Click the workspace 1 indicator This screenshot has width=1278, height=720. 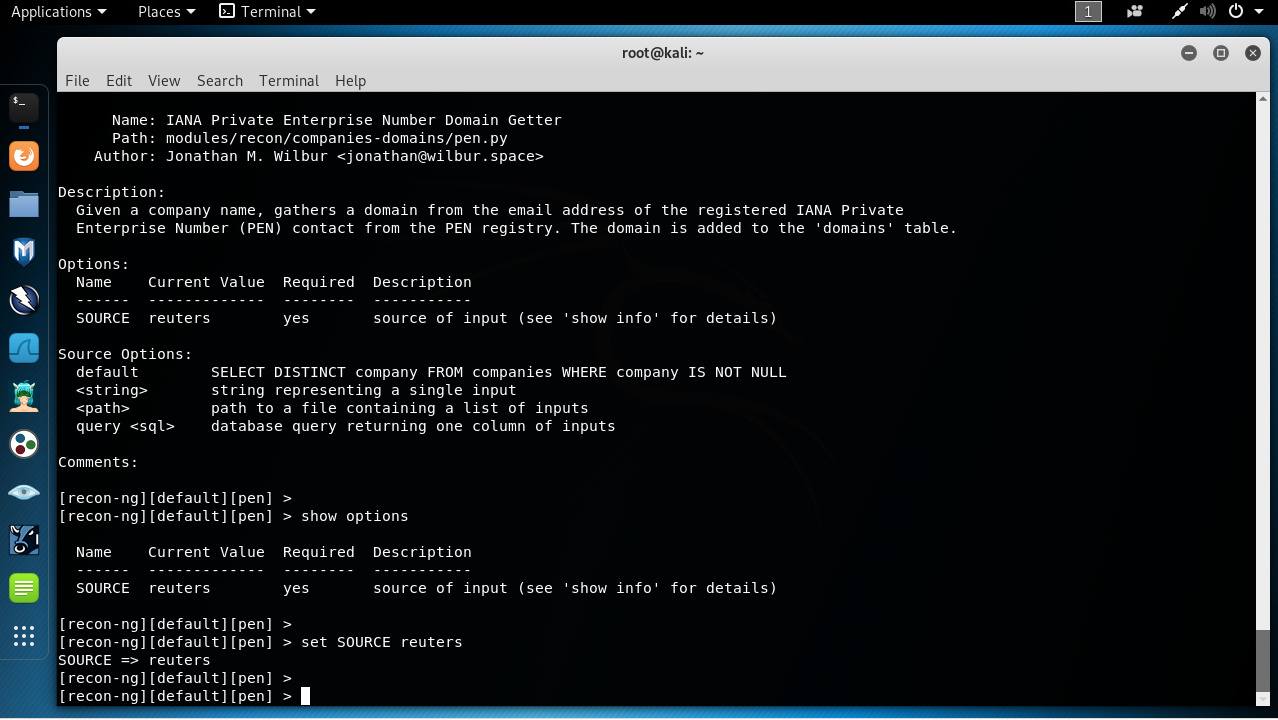tap(1088, 12)
